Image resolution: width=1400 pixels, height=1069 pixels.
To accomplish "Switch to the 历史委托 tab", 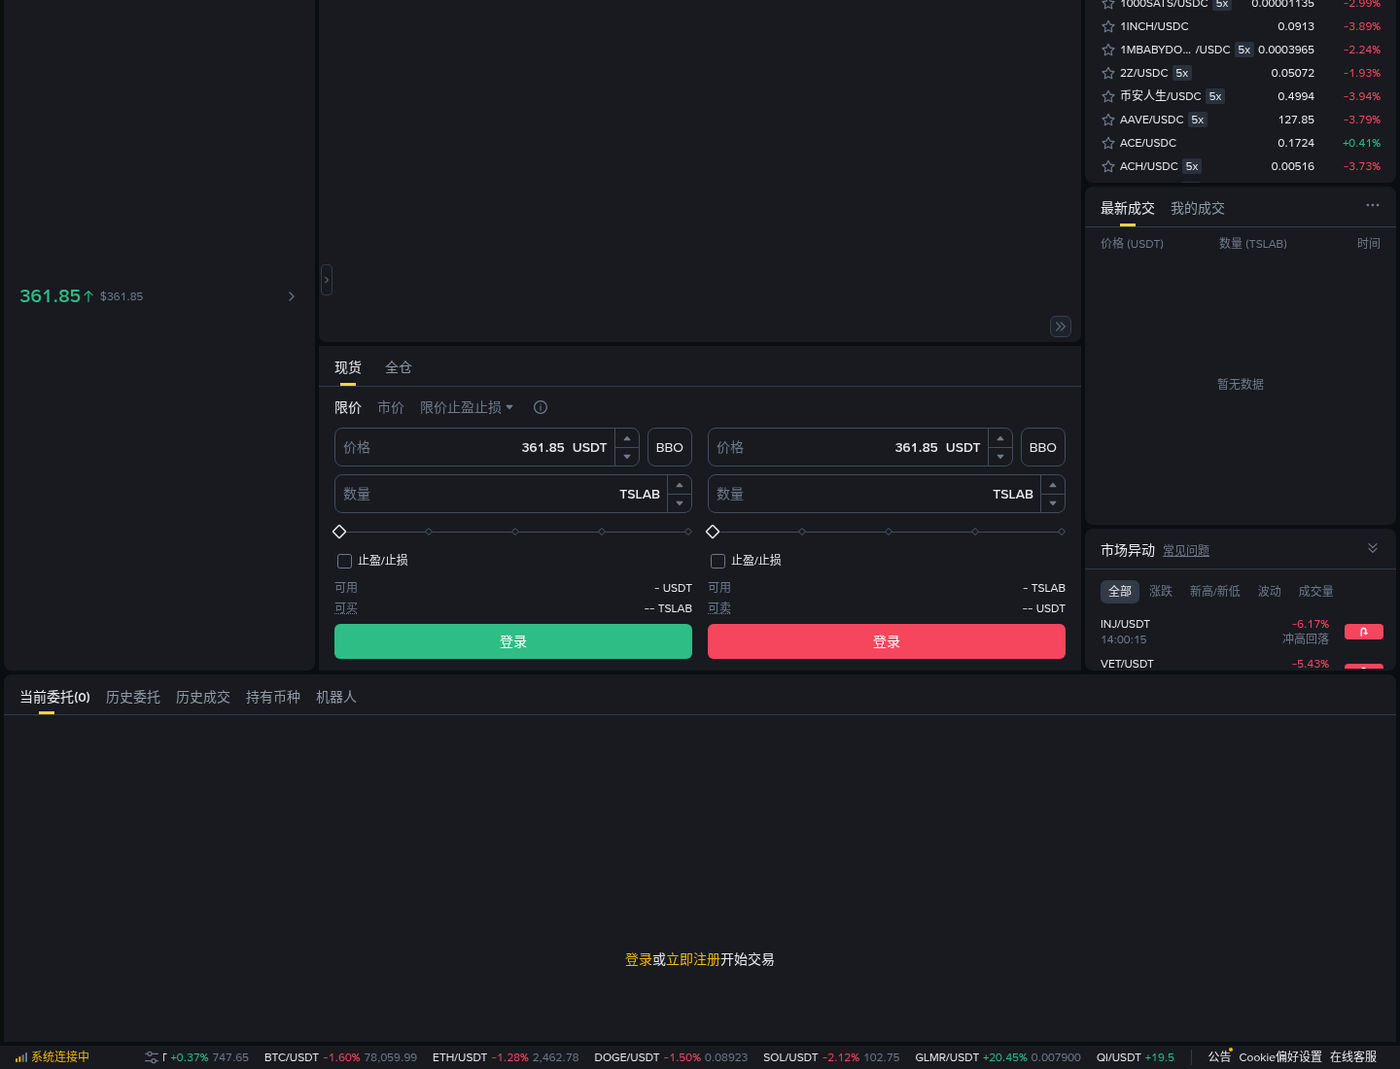I will pyautogui.click(x=133, y=697).
